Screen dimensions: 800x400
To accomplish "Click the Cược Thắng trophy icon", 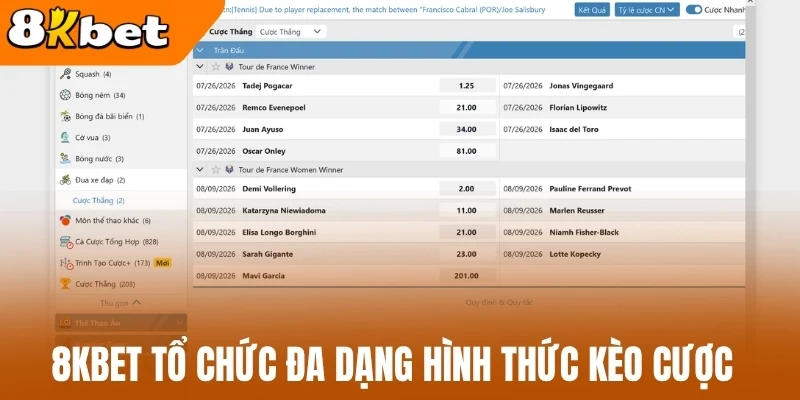I will [x=65, y=284].
